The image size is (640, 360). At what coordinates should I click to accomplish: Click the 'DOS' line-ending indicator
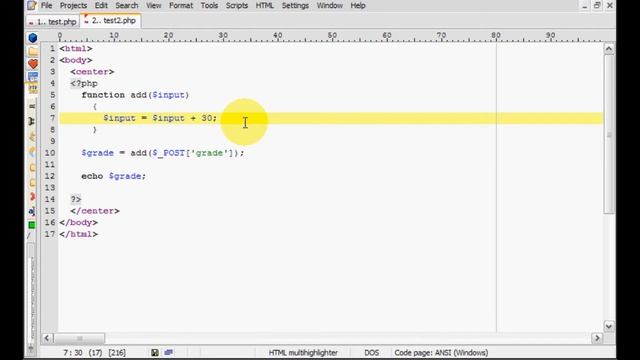click(x=371, y=353)
